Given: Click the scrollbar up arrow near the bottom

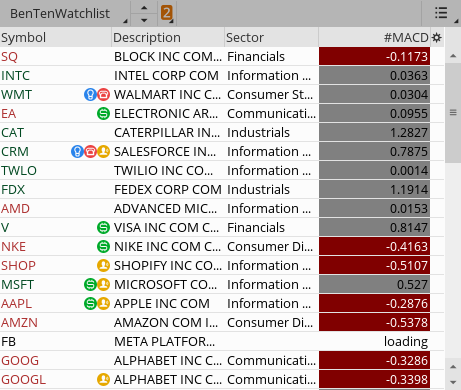Looking at the screenshot, I should pos(453,367).
